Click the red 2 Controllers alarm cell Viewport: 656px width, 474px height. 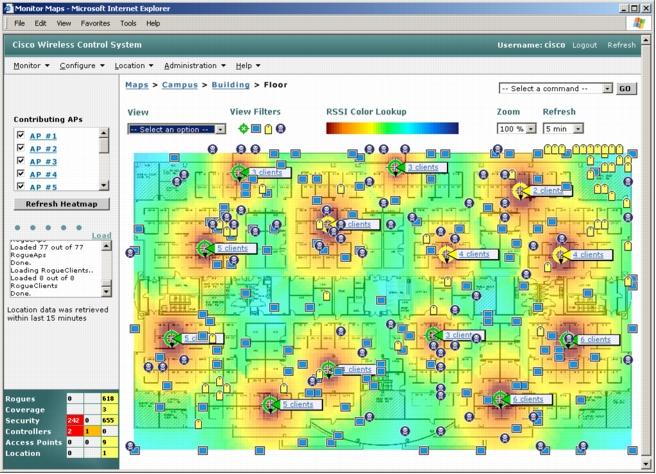click(x=74, y=431)
